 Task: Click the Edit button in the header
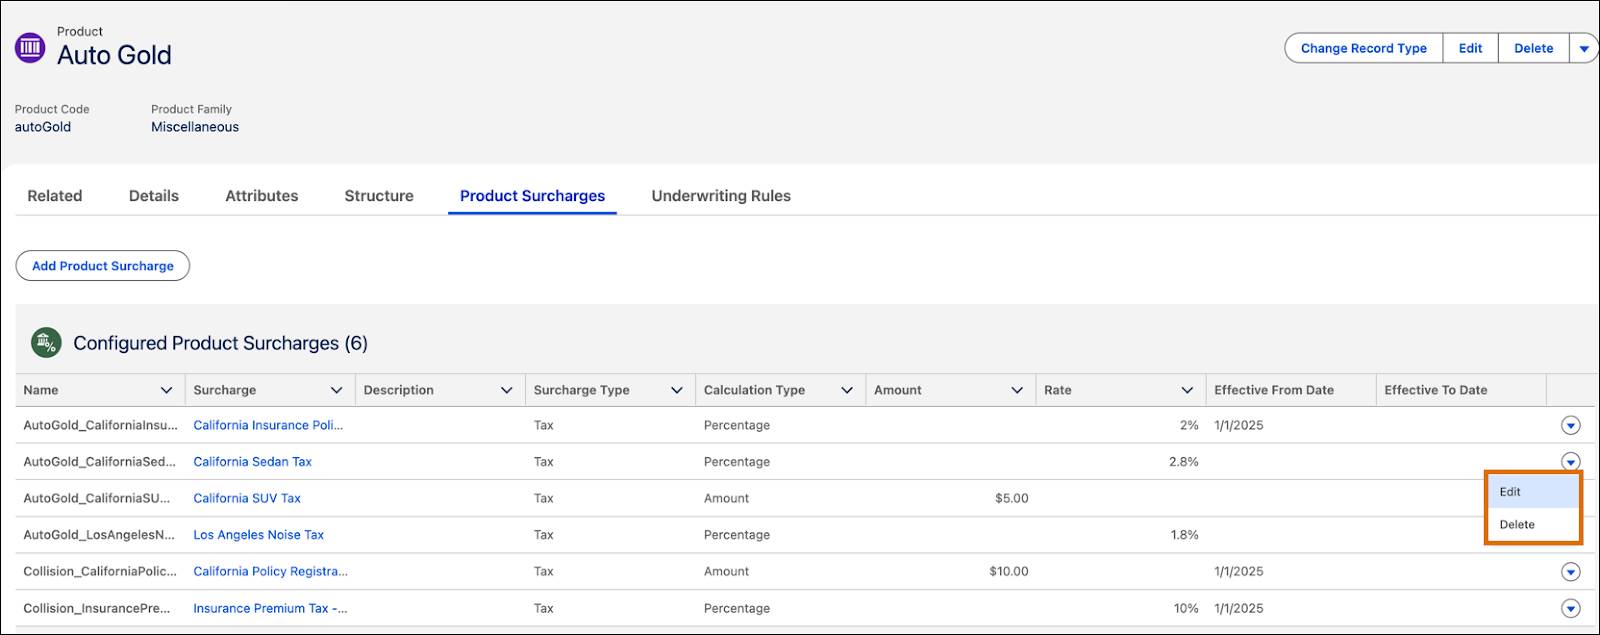[1470, 48]
